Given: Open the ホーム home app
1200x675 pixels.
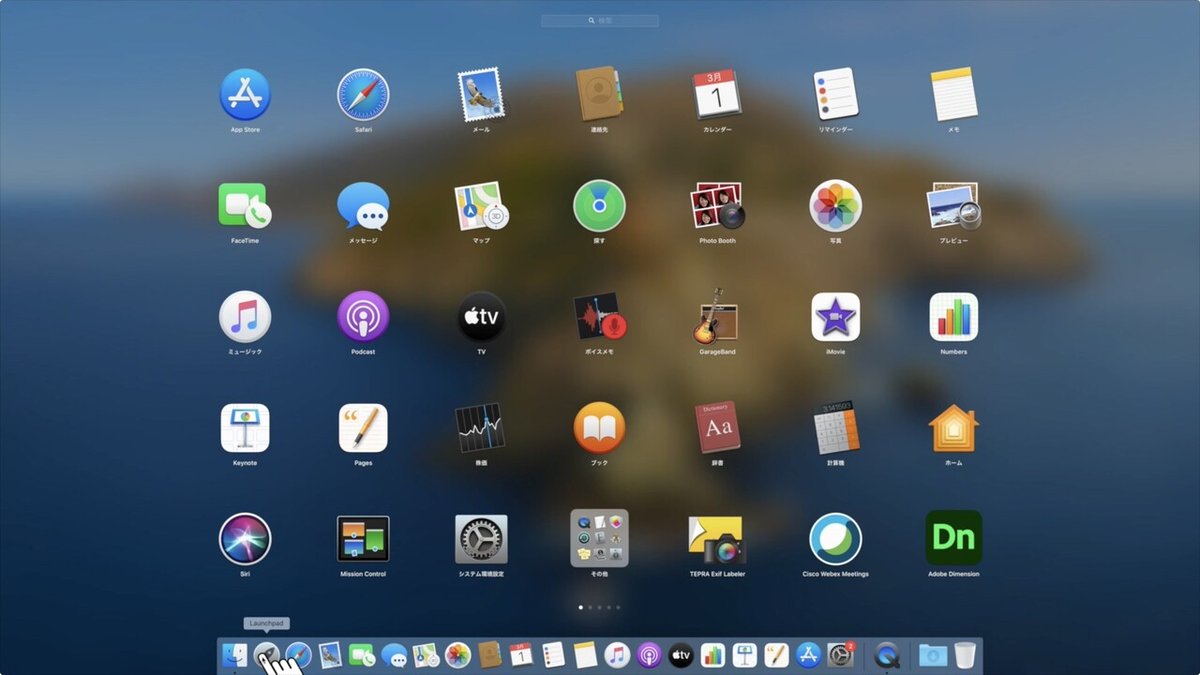Looking at the screenshot, I should click(954, 428).
